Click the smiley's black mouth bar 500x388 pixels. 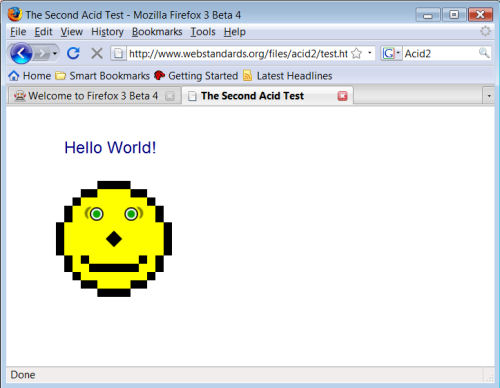[x=114, y=268]
